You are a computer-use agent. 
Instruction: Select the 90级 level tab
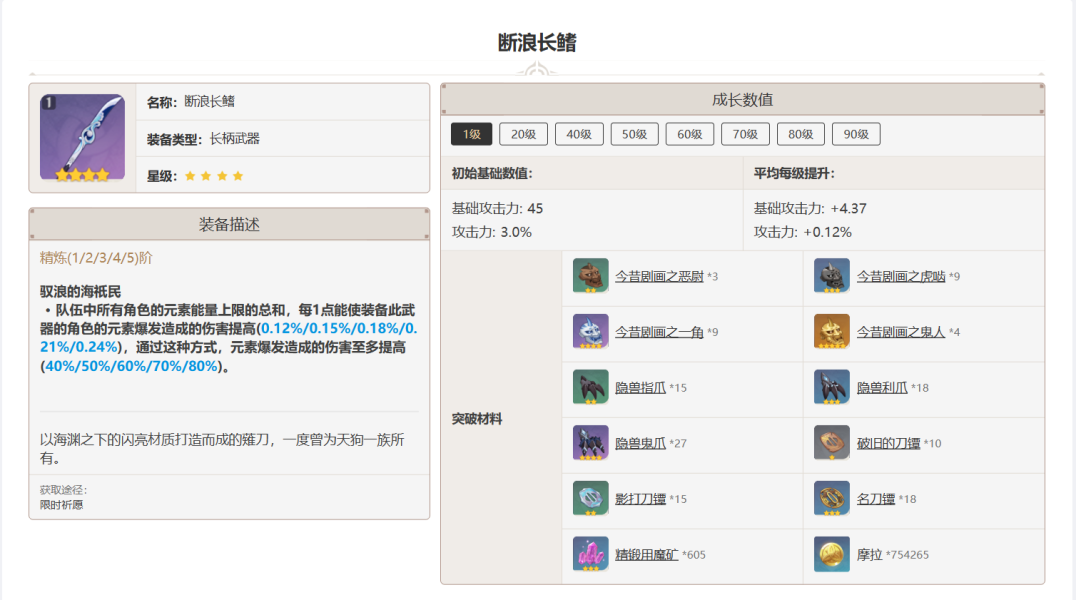(x=855, y=134)
